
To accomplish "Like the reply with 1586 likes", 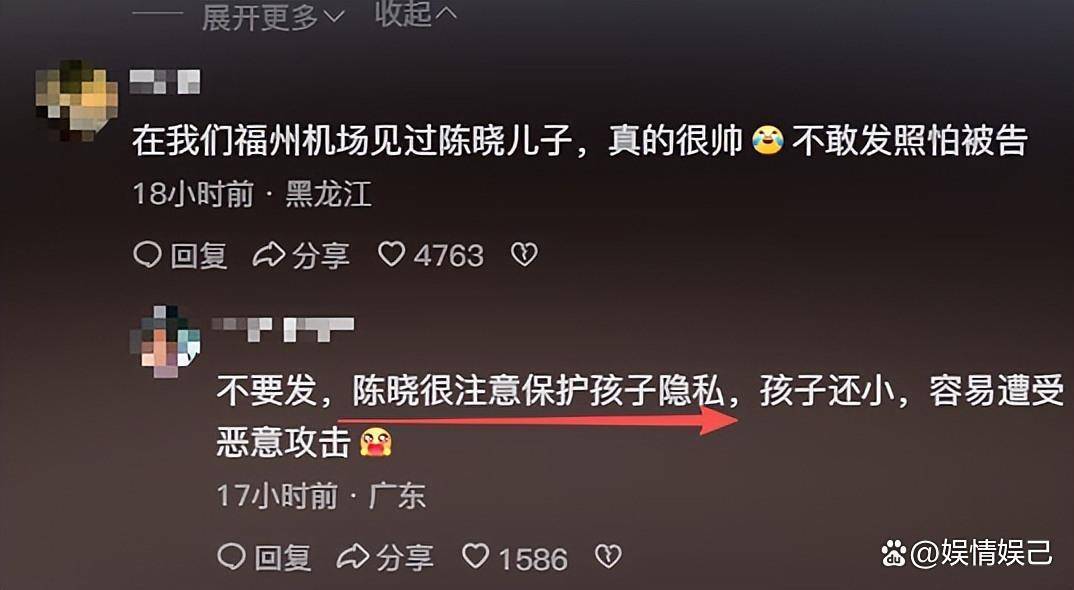I will 476,556.
